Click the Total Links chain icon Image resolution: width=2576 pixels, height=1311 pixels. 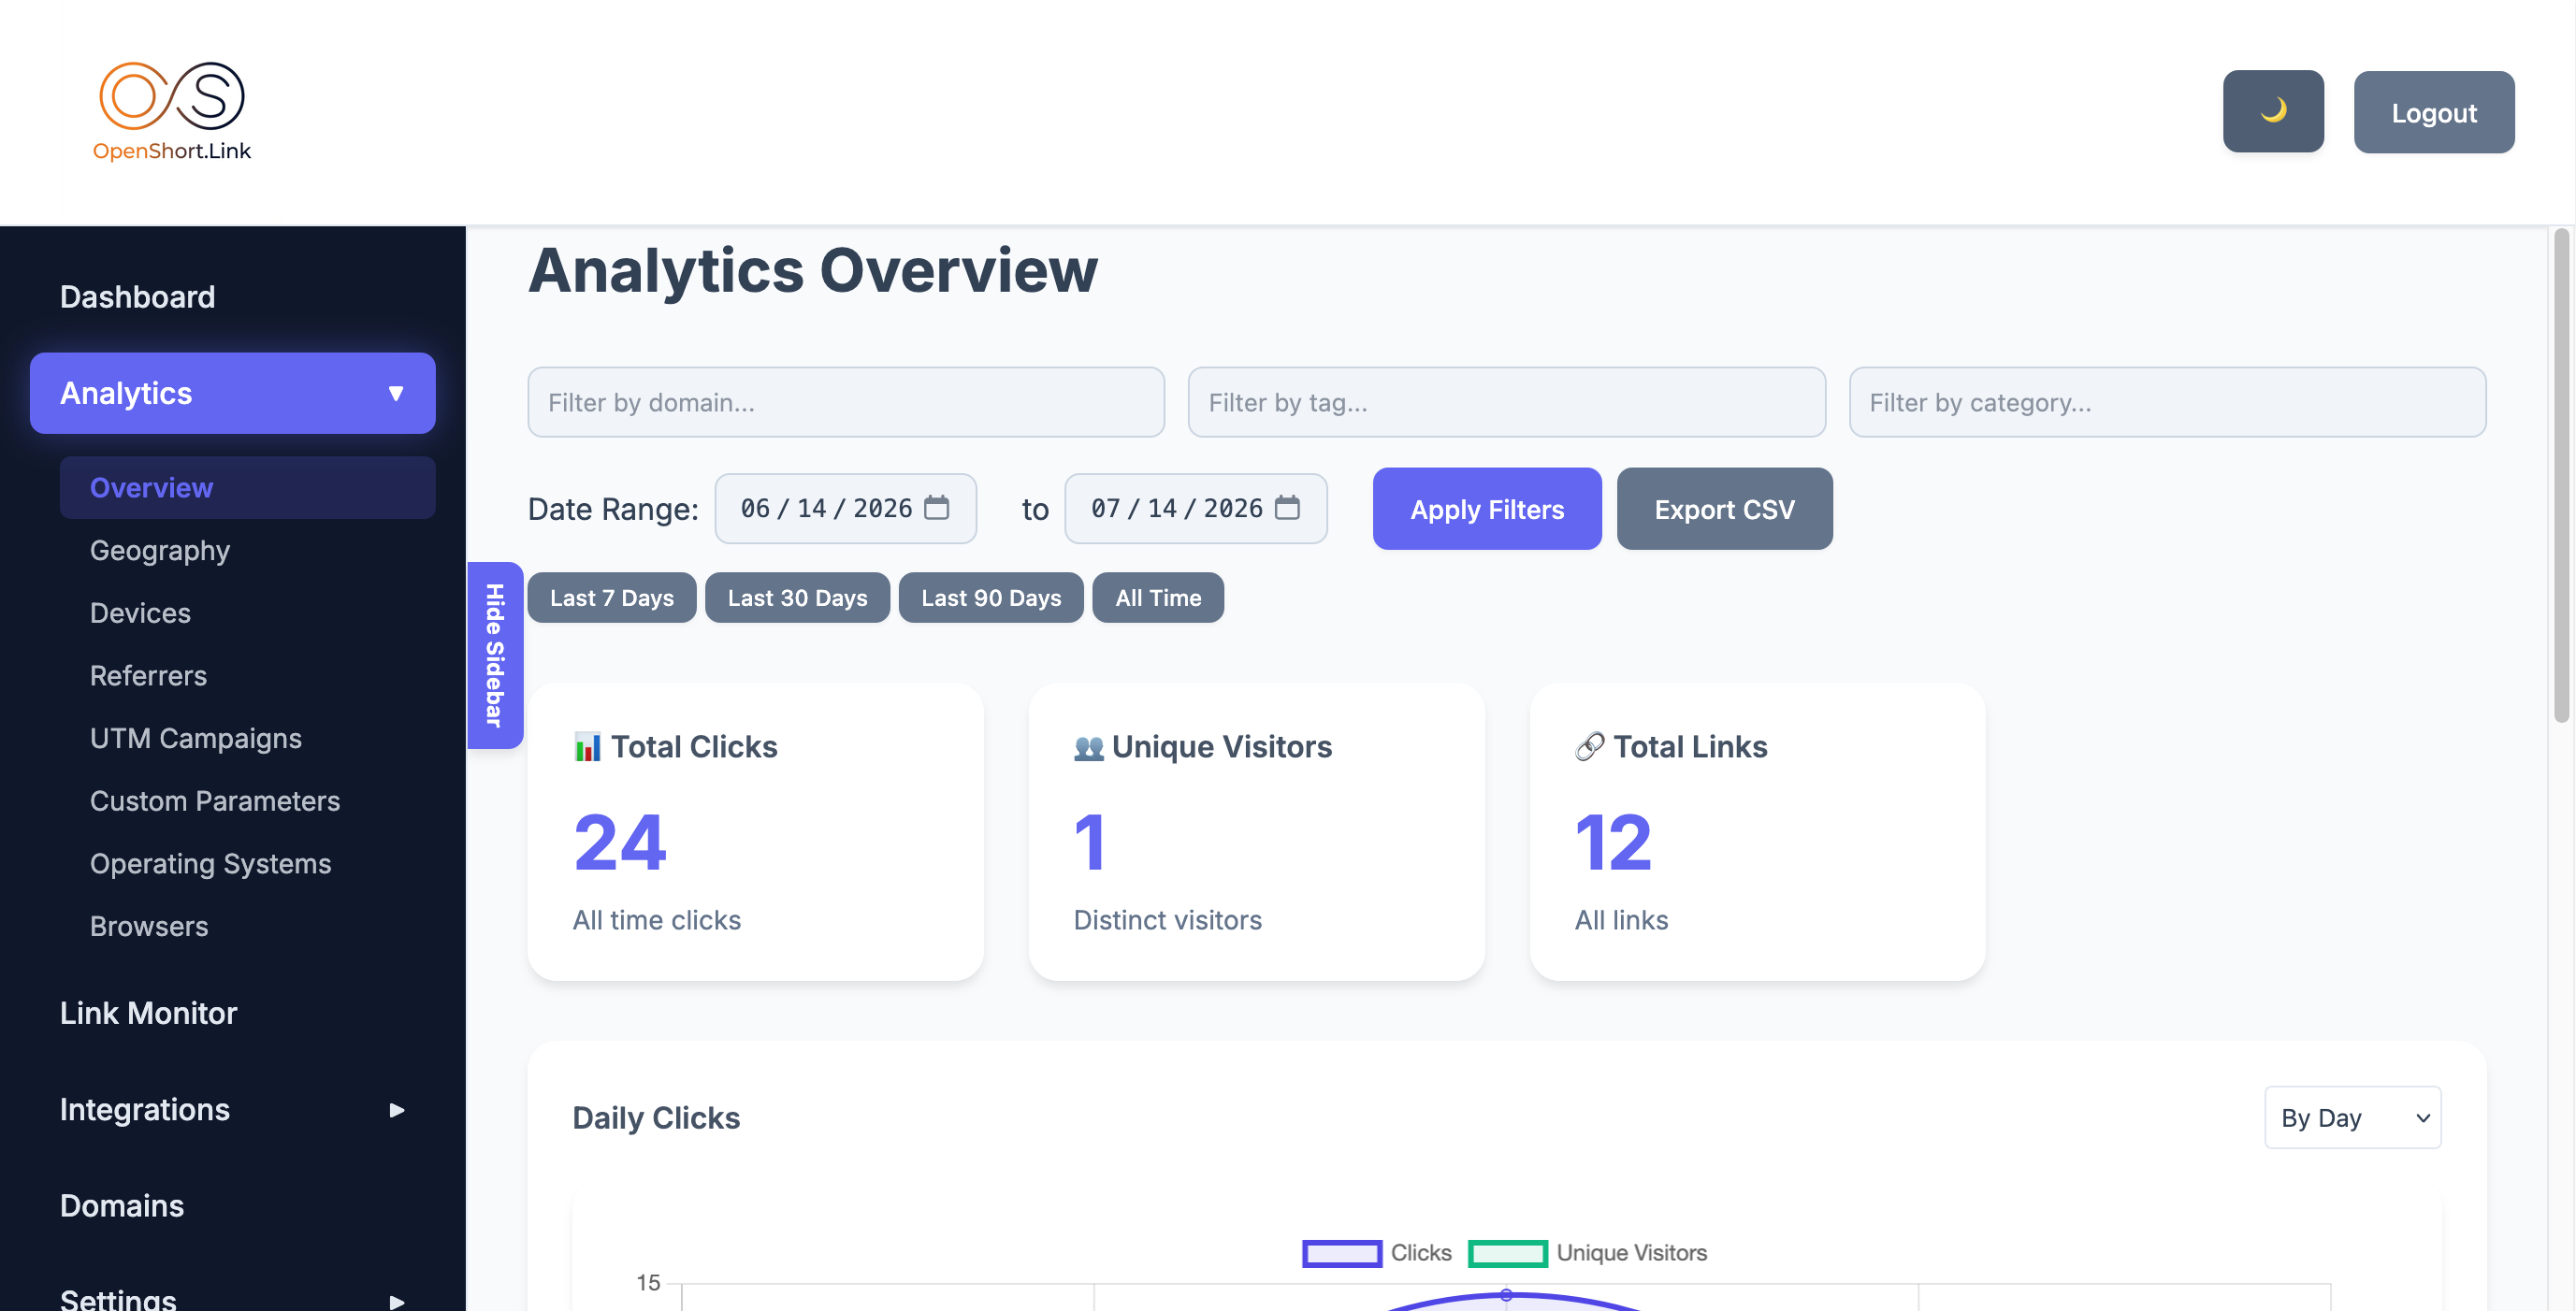1589,747
